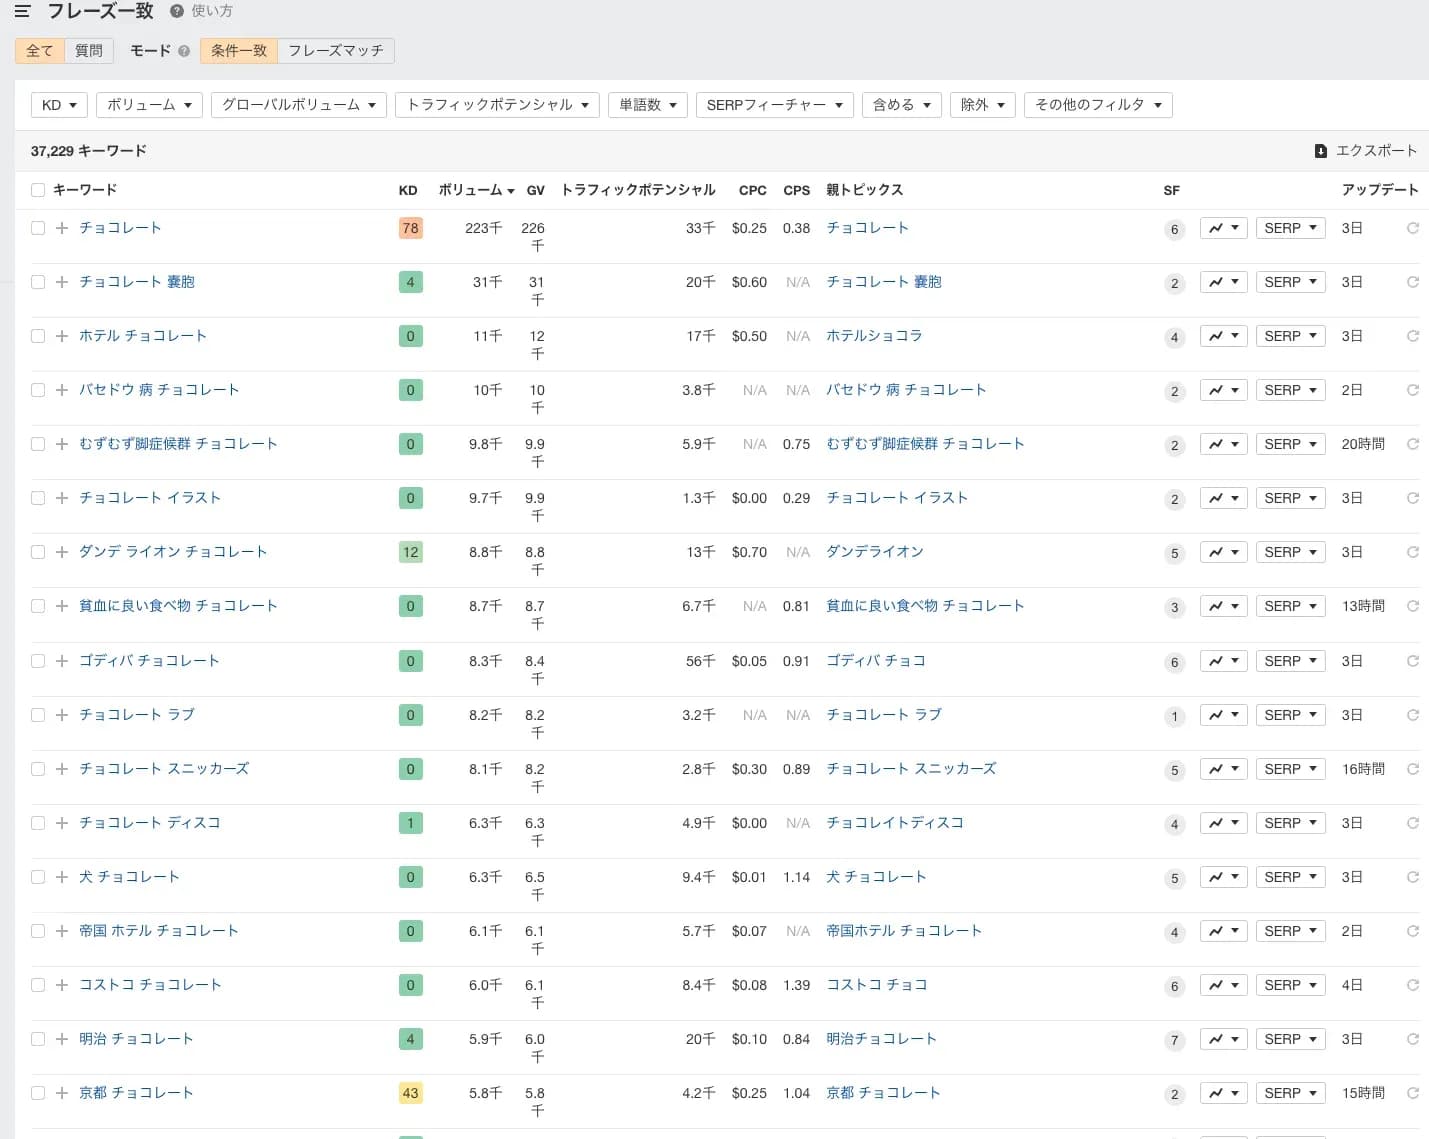The height and width of the screenshot is (1139, 1429).
Task: Tick the むずむず脚症候群 チョコレート checkbox
Action: 38,444
